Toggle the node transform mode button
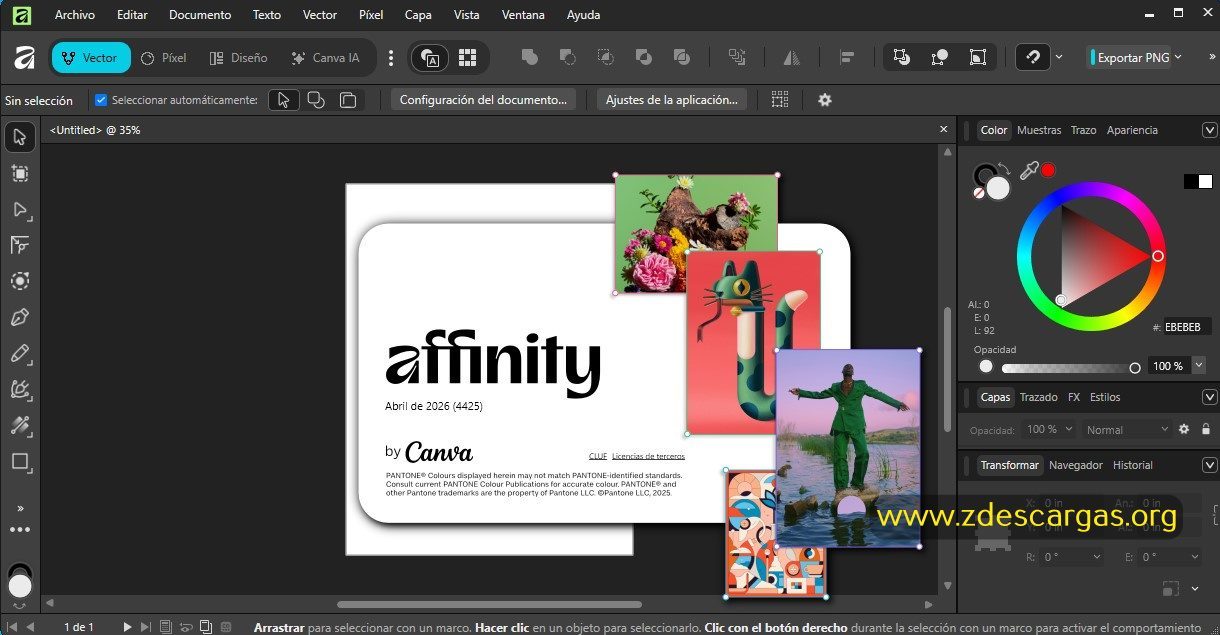Image resolution: width=1220 pixels, height=635 pixels. 939,58
